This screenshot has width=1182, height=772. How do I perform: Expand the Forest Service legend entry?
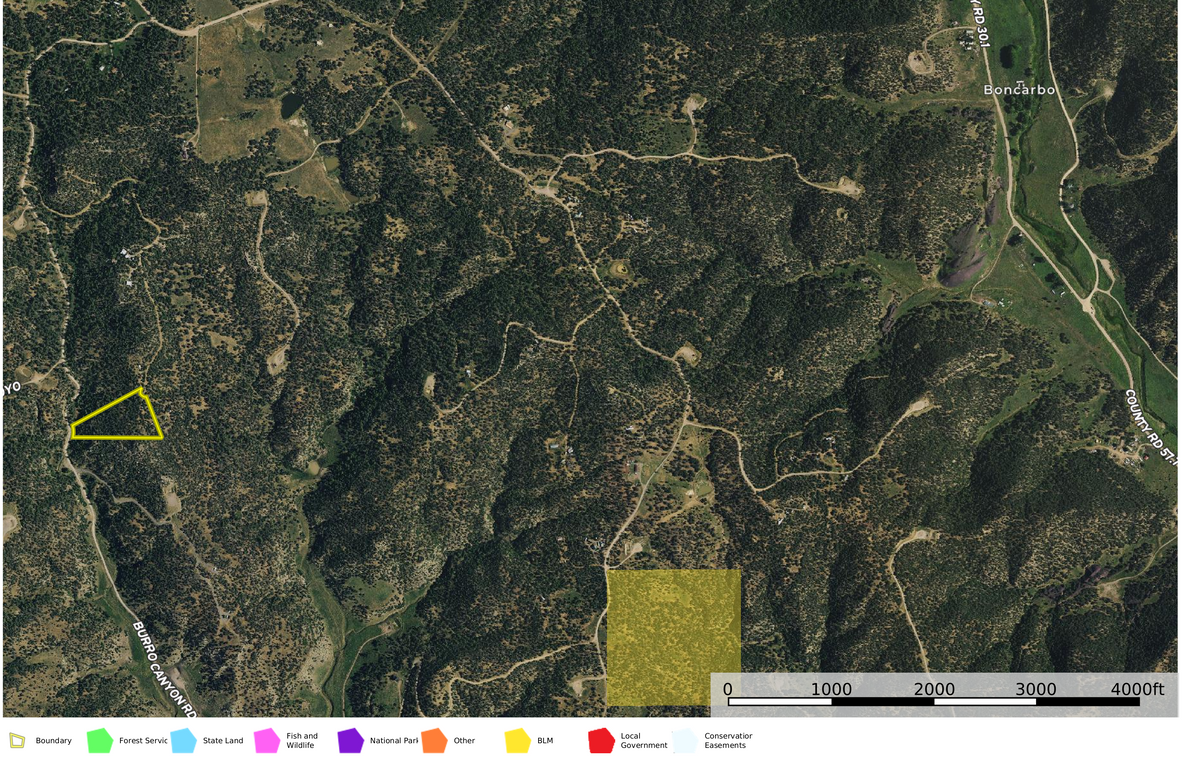tap(100, 740)
